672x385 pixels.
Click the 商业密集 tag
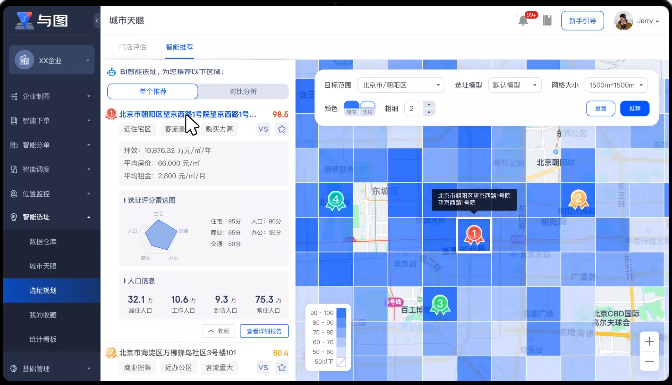tap(137, 367)
